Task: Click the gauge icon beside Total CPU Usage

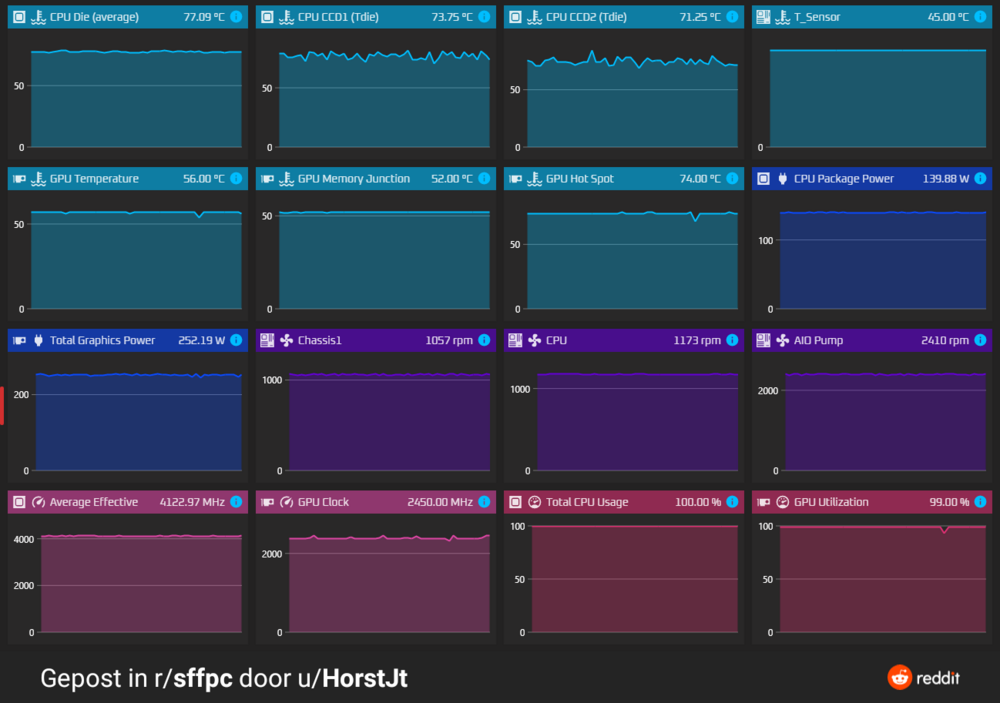Action: point(534,502)
